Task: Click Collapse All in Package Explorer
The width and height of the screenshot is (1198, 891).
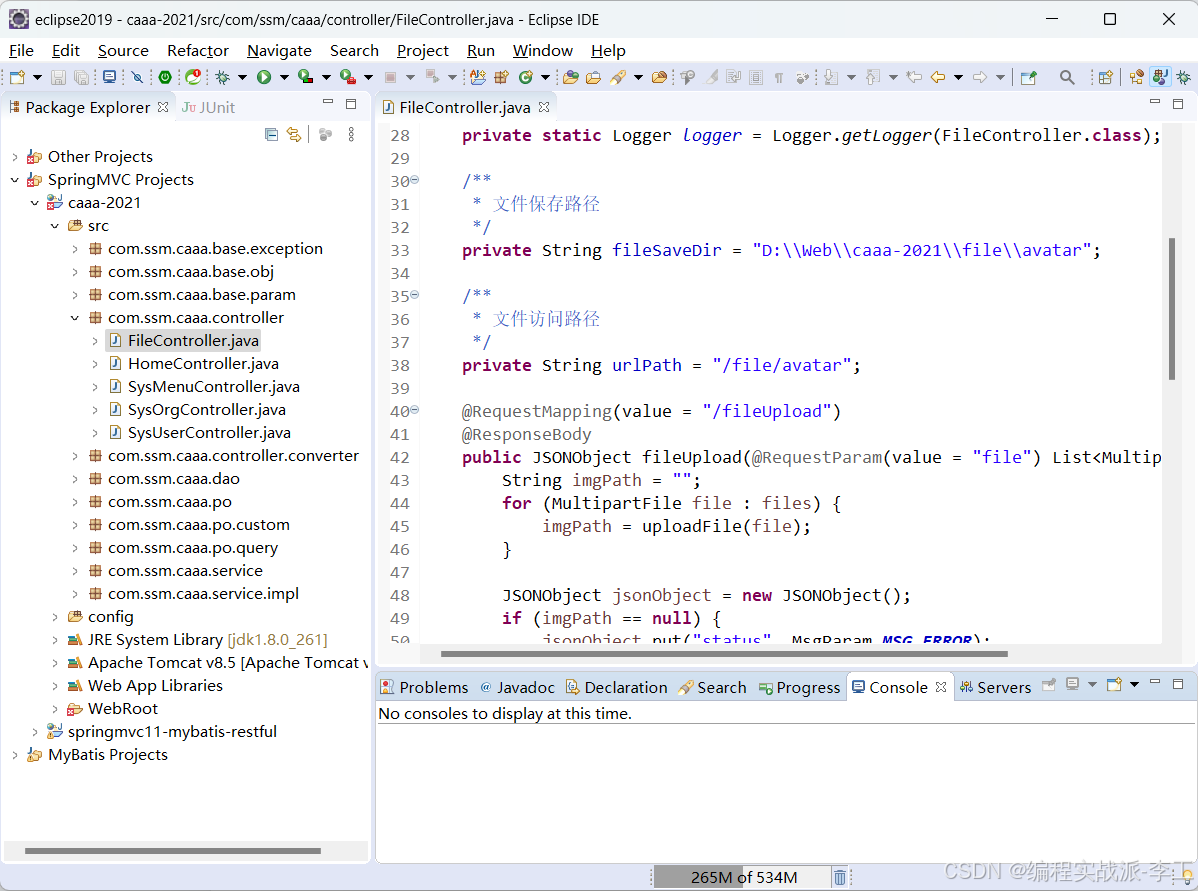Action: click(x=271, y=134)
